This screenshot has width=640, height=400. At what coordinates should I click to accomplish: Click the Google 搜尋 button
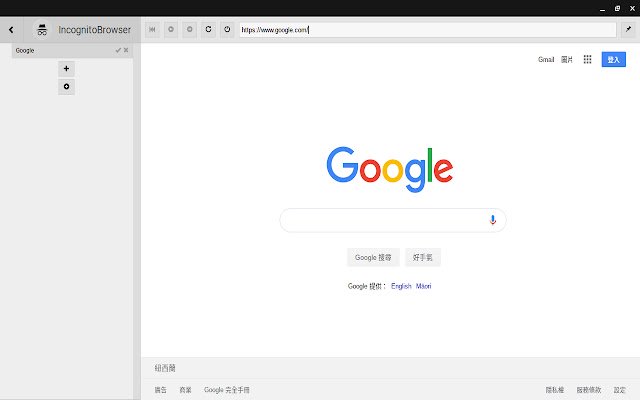click(x=373, y=258)
